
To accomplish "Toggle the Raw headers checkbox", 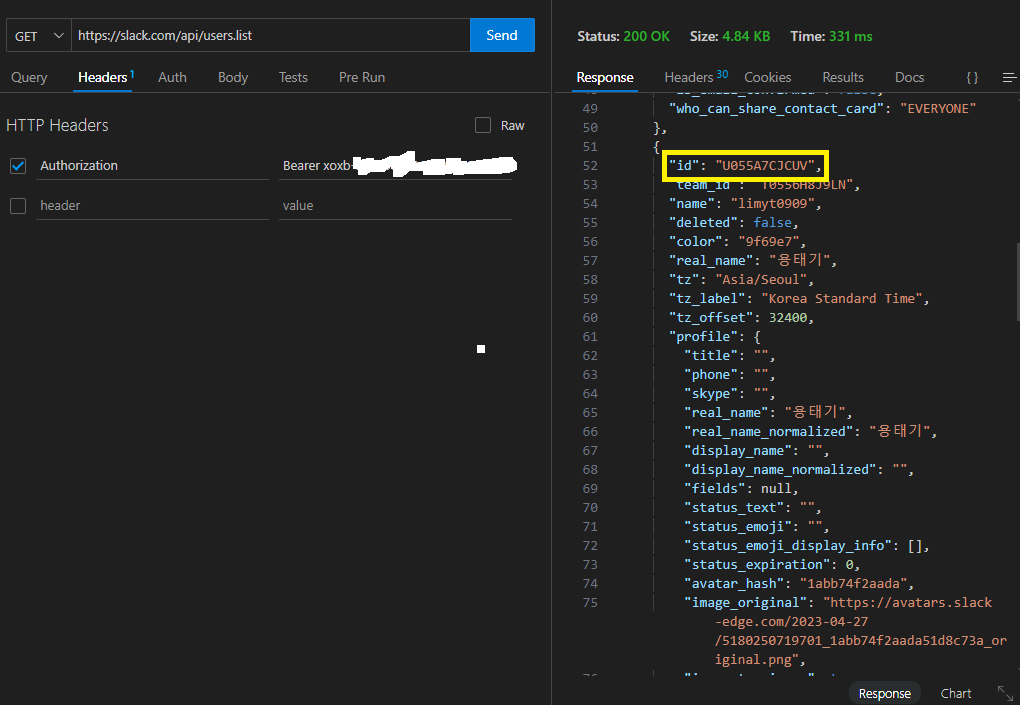I will tap(483, 125).
